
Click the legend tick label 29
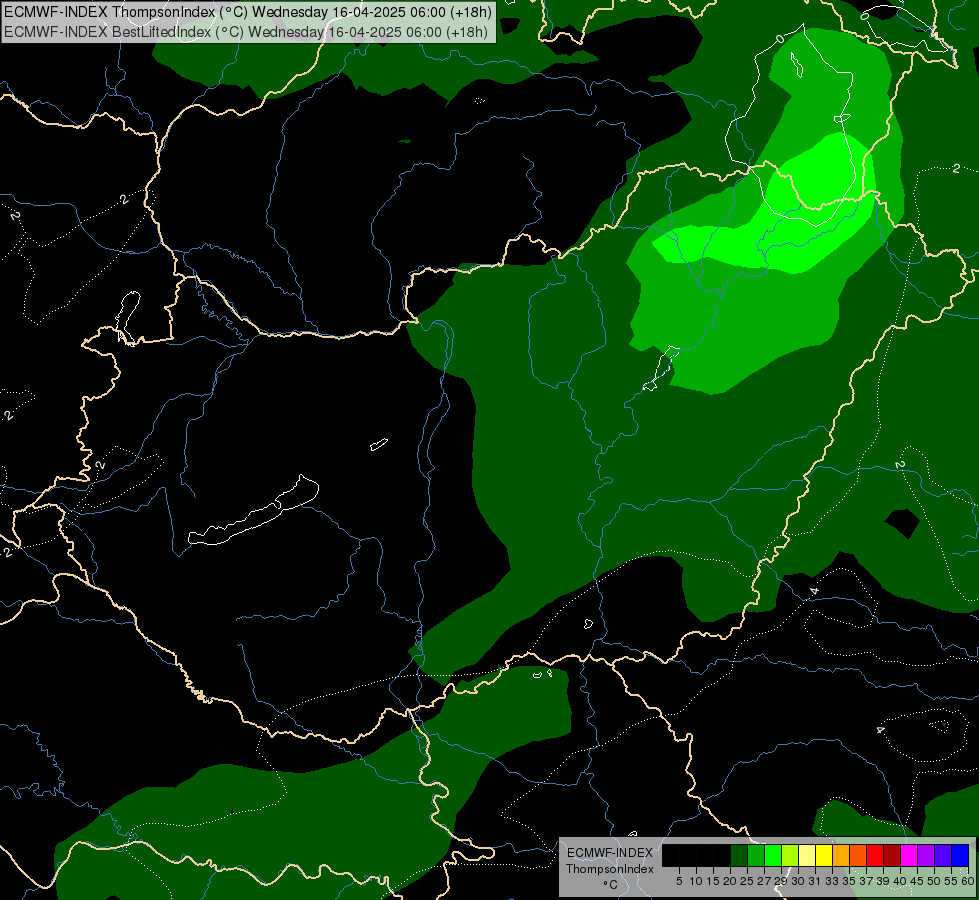point(781,881)
